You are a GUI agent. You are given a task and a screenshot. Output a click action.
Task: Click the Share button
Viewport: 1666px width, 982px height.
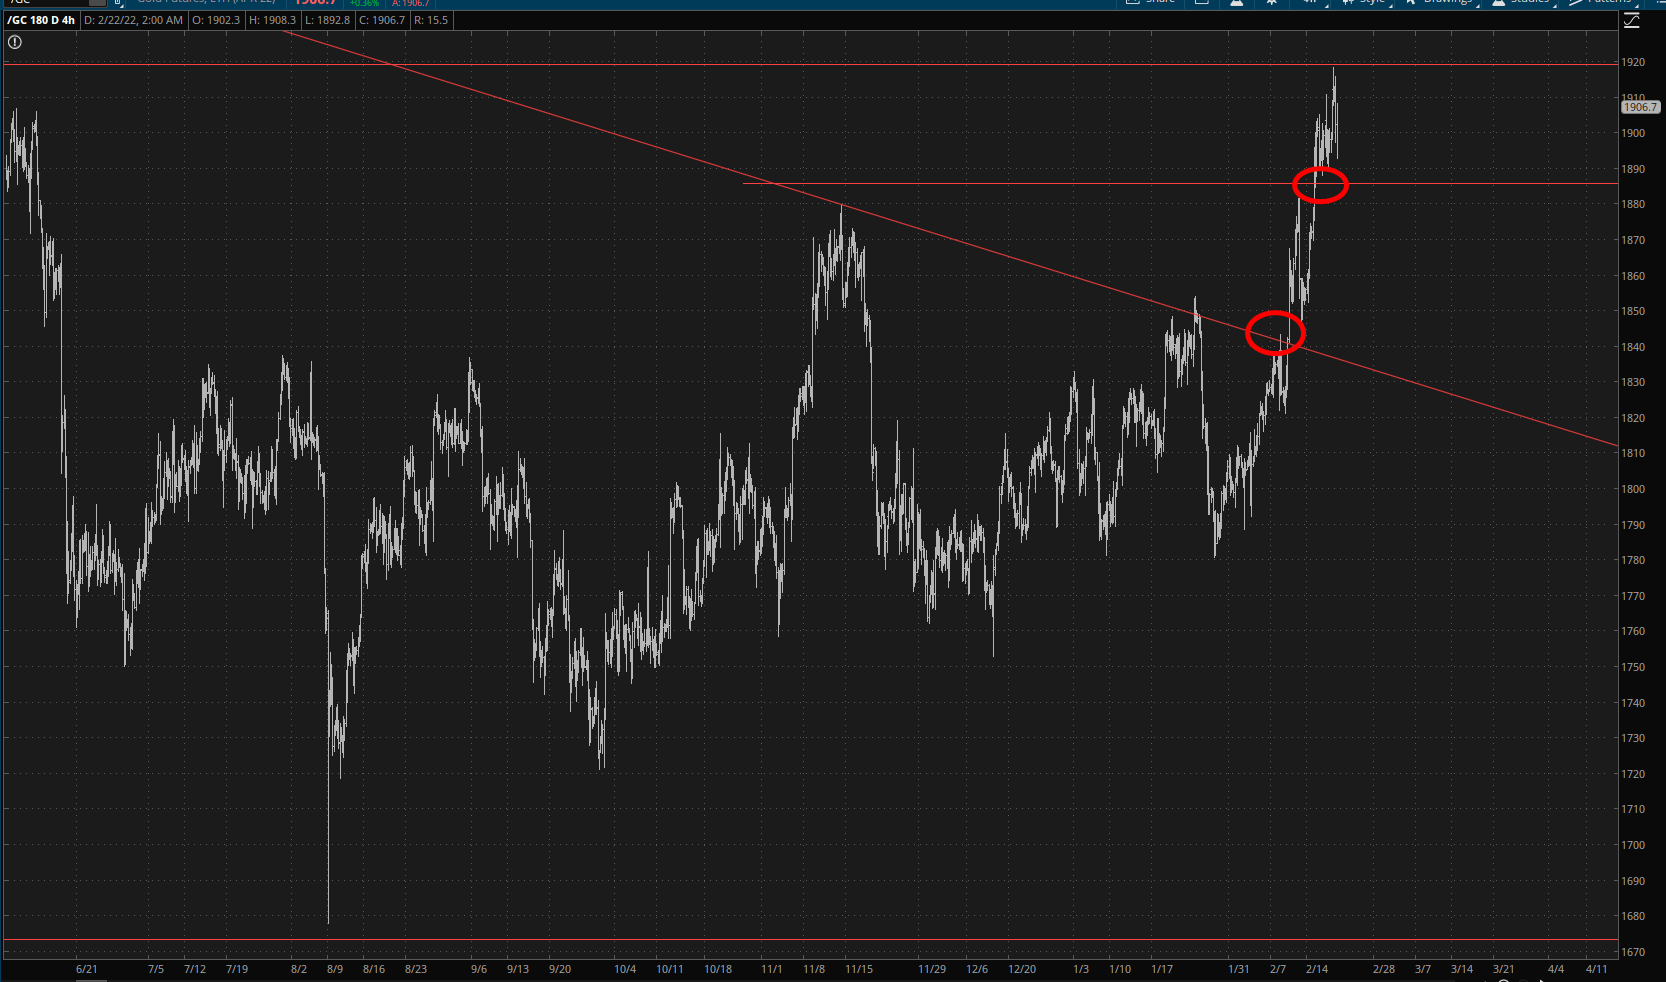[x=1152, y=3]
